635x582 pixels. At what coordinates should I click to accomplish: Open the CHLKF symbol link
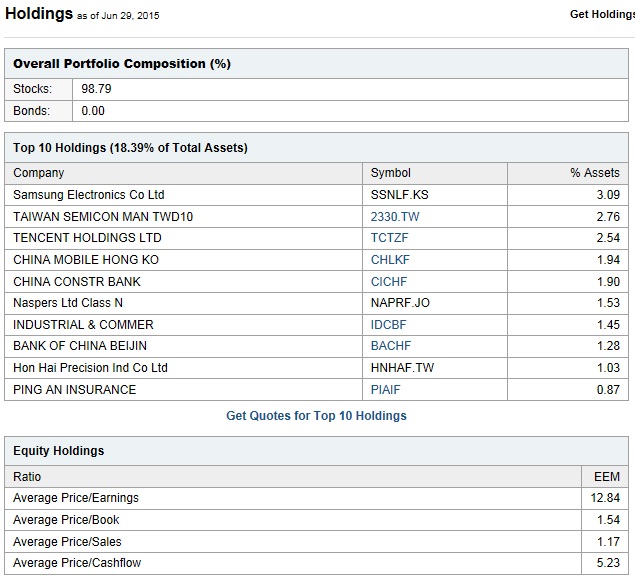pyautogui.click(x=390, y=260)
